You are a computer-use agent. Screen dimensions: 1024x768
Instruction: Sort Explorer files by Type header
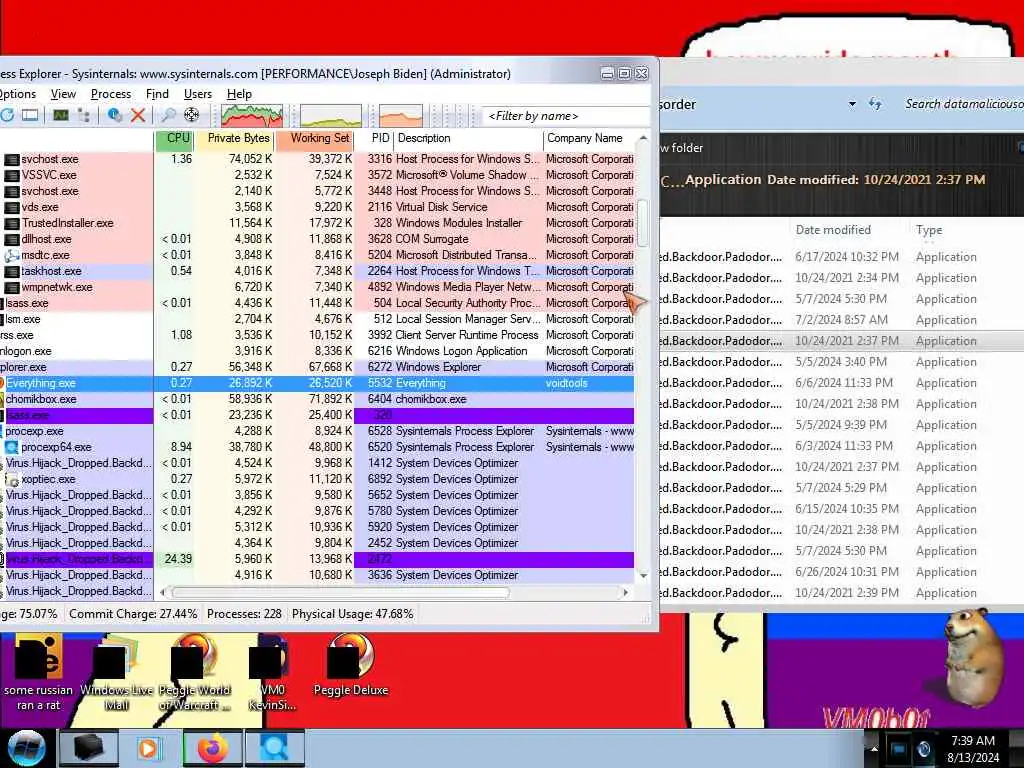click(x=929, y=230)
